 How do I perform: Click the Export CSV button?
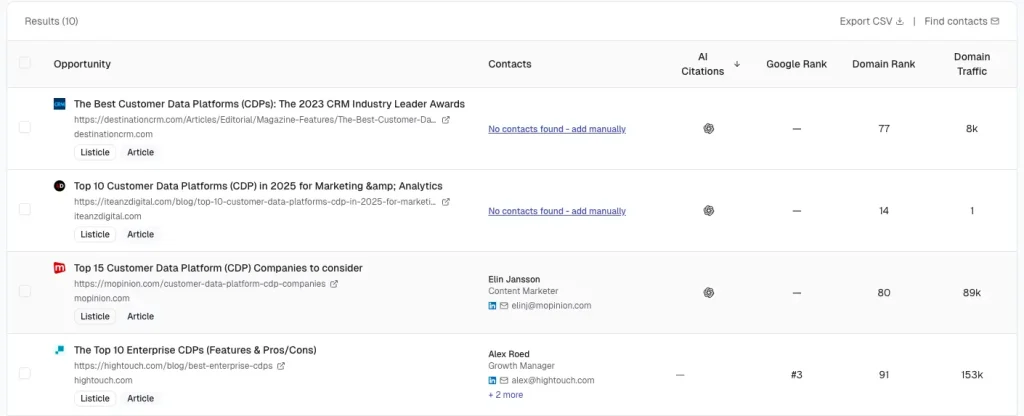872,22
